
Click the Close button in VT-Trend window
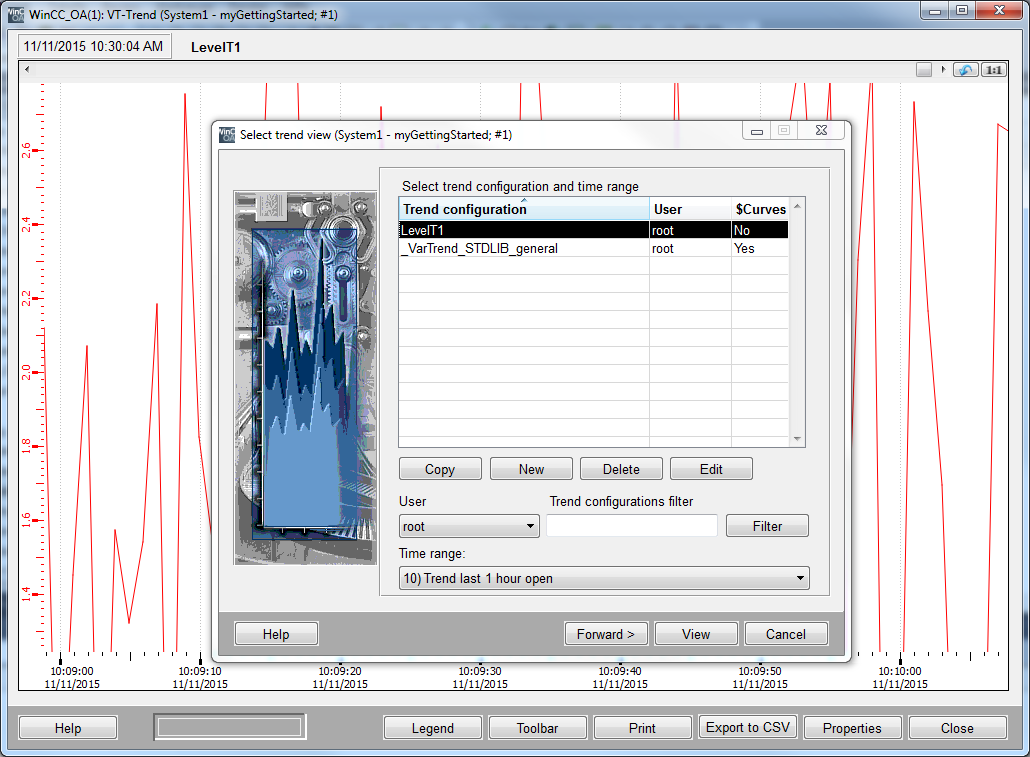pos(957,727)
